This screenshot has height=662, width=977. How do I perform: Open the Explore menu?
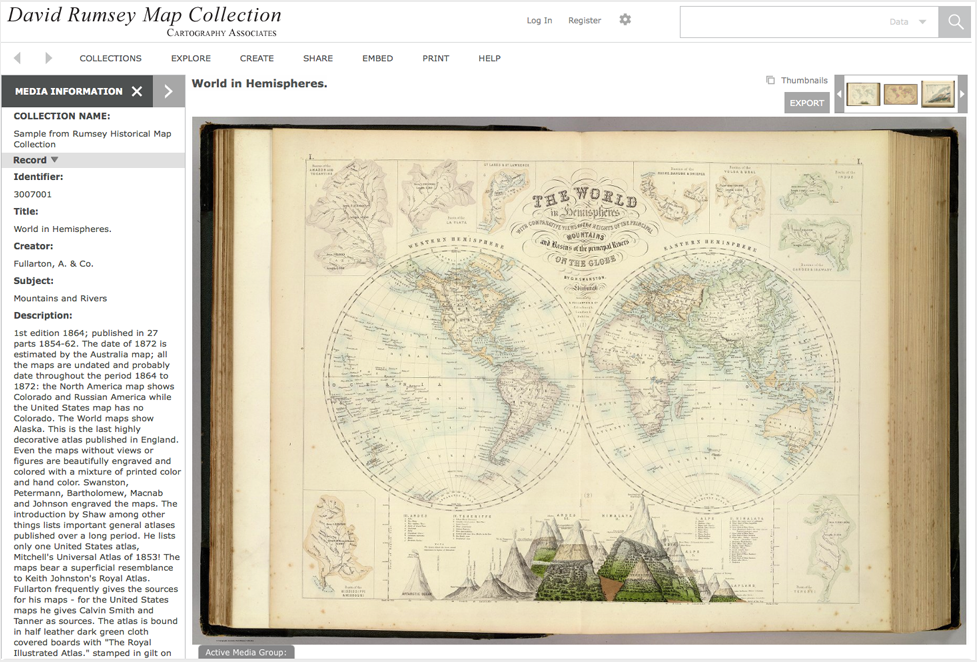[191, 58]
